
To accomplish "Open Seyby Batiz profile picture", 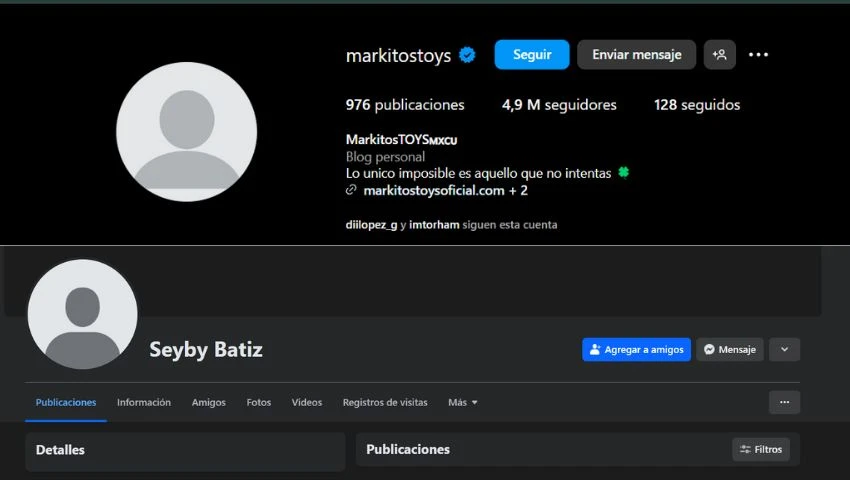I will (x=82, y=314).
